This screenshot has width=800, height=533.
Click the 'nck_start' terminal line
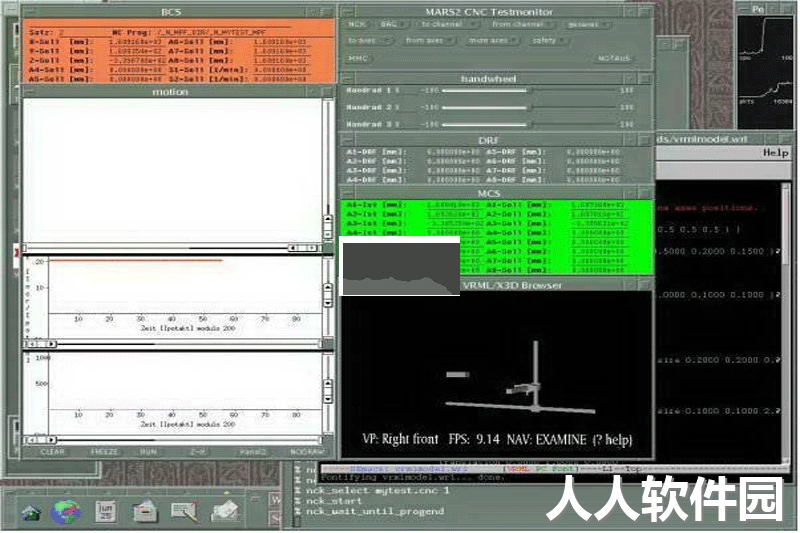pos(333,501)
